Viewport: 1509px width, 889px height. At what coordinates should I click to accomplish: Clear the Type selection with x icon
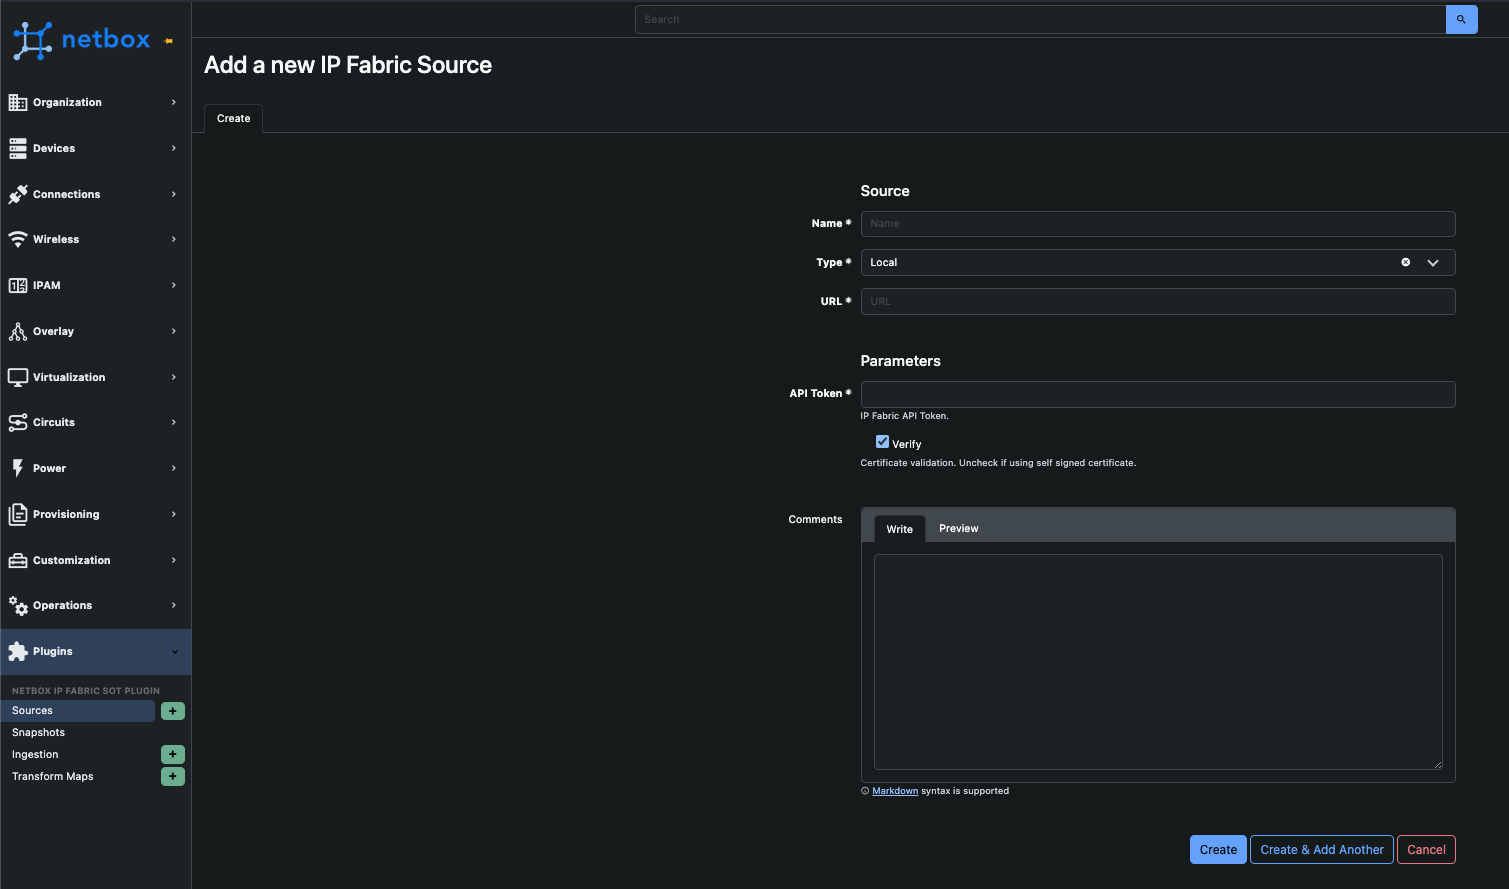1405,262
